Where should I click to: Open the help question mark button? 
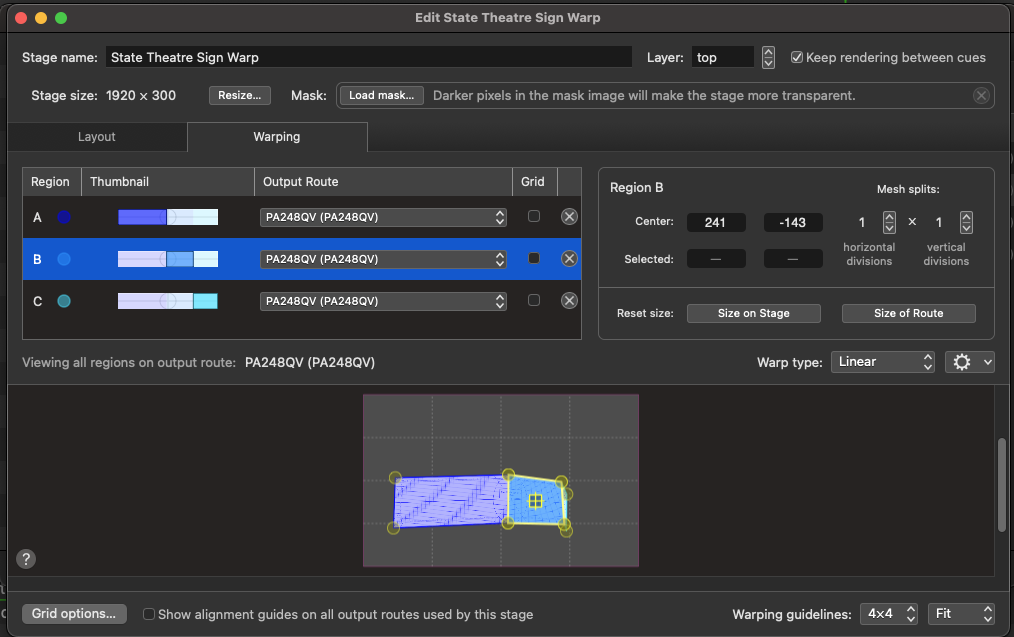[27, 559]
